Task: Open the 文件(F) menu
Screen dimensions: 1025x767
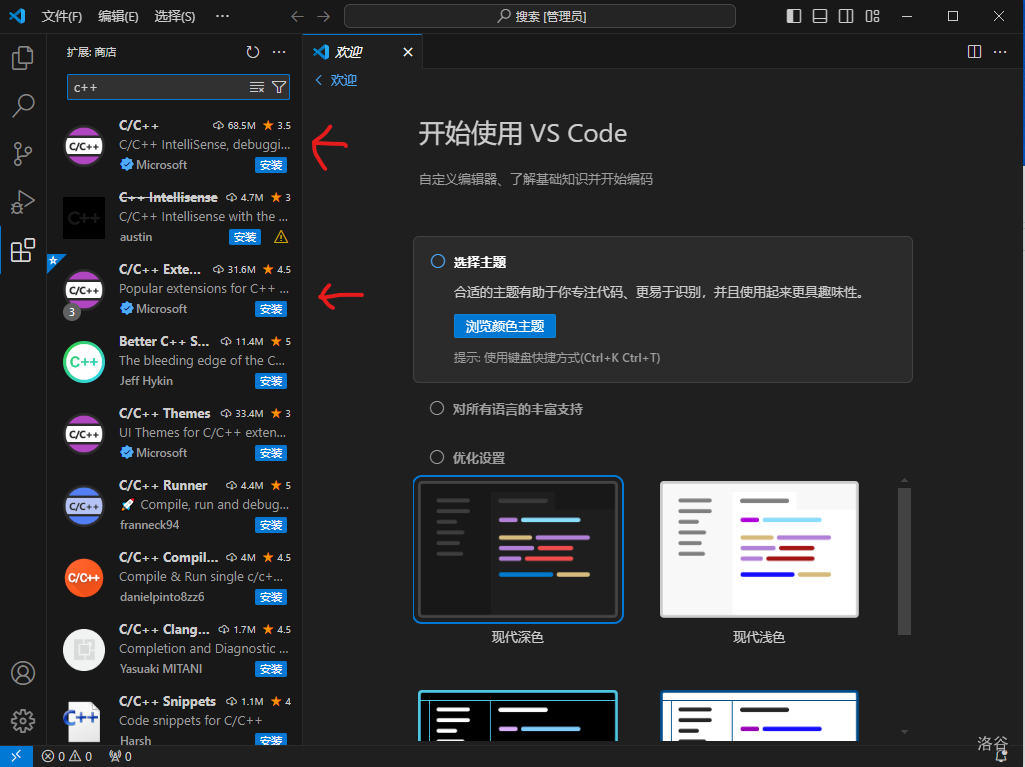Action: coord(61,16)
